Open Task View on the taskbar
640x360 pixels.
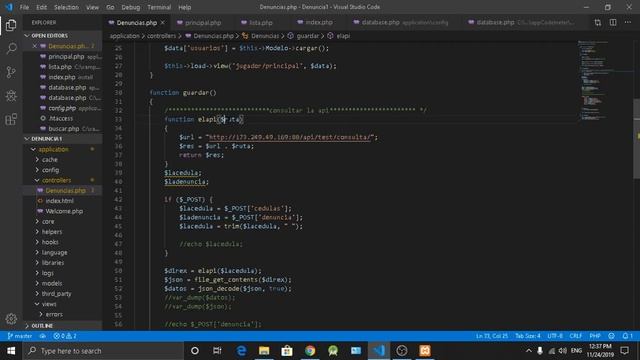point(217,351)
